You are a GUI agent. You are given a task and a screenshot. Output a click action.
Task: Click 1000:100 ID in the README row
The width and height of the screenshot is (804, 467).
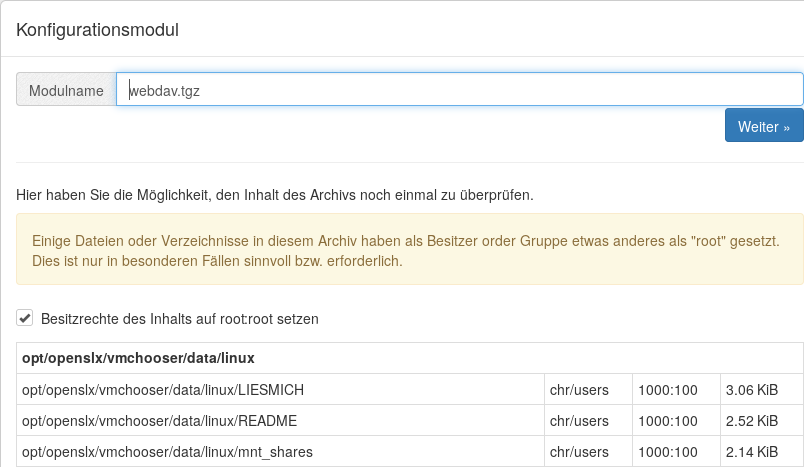click(668, 421)
